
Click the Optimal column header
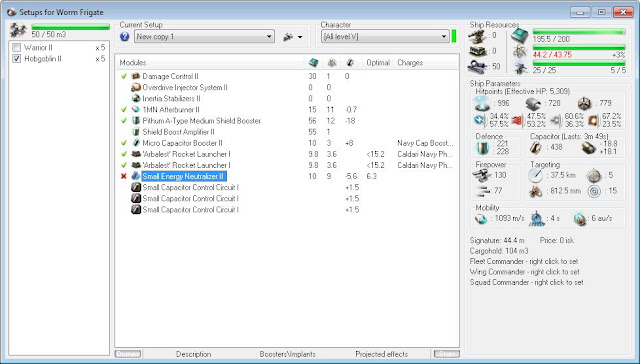point(378,63)
